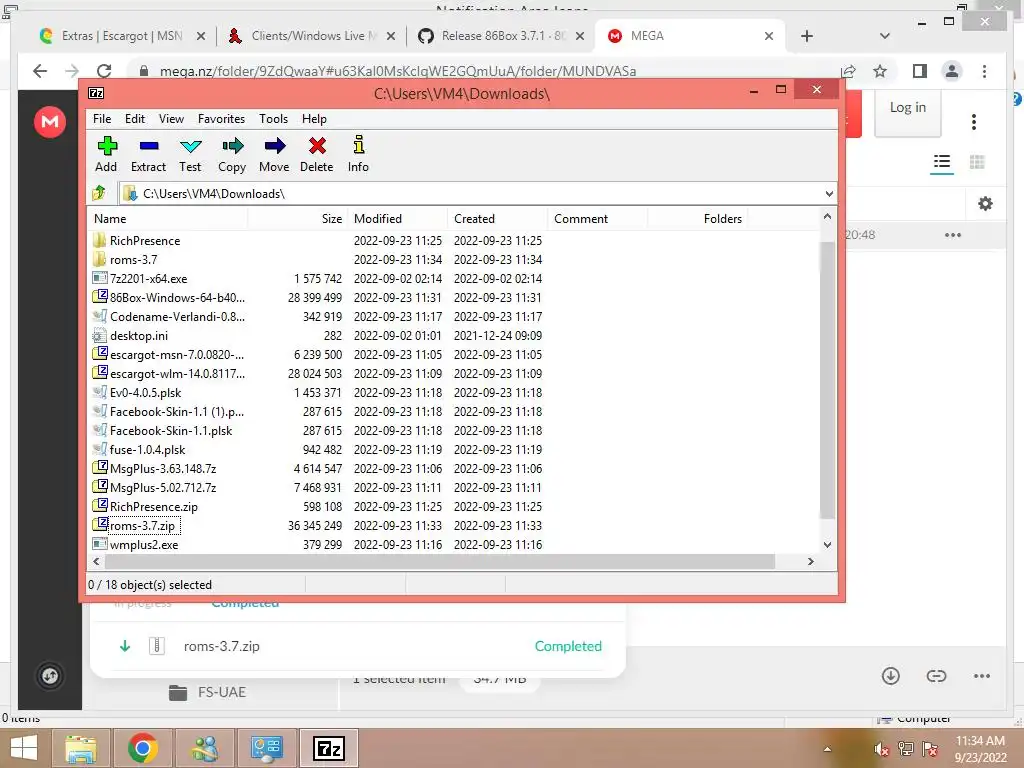Bookmark this page with the star
The height and width of the screenshot is (768, 1024).
880,71
